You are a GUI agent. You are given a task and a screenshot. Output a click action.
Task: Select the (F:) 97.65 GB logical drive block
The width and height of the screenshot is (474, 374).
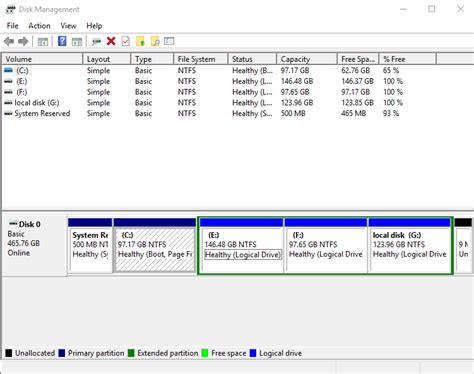coord(326,246)
